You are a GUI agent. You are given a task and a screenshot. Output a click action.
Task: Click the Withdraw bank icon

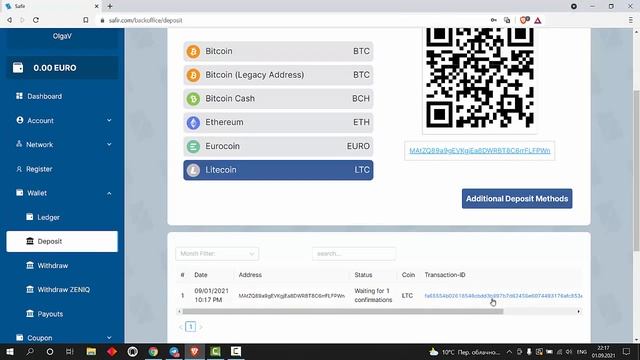[x=30, y=265]
